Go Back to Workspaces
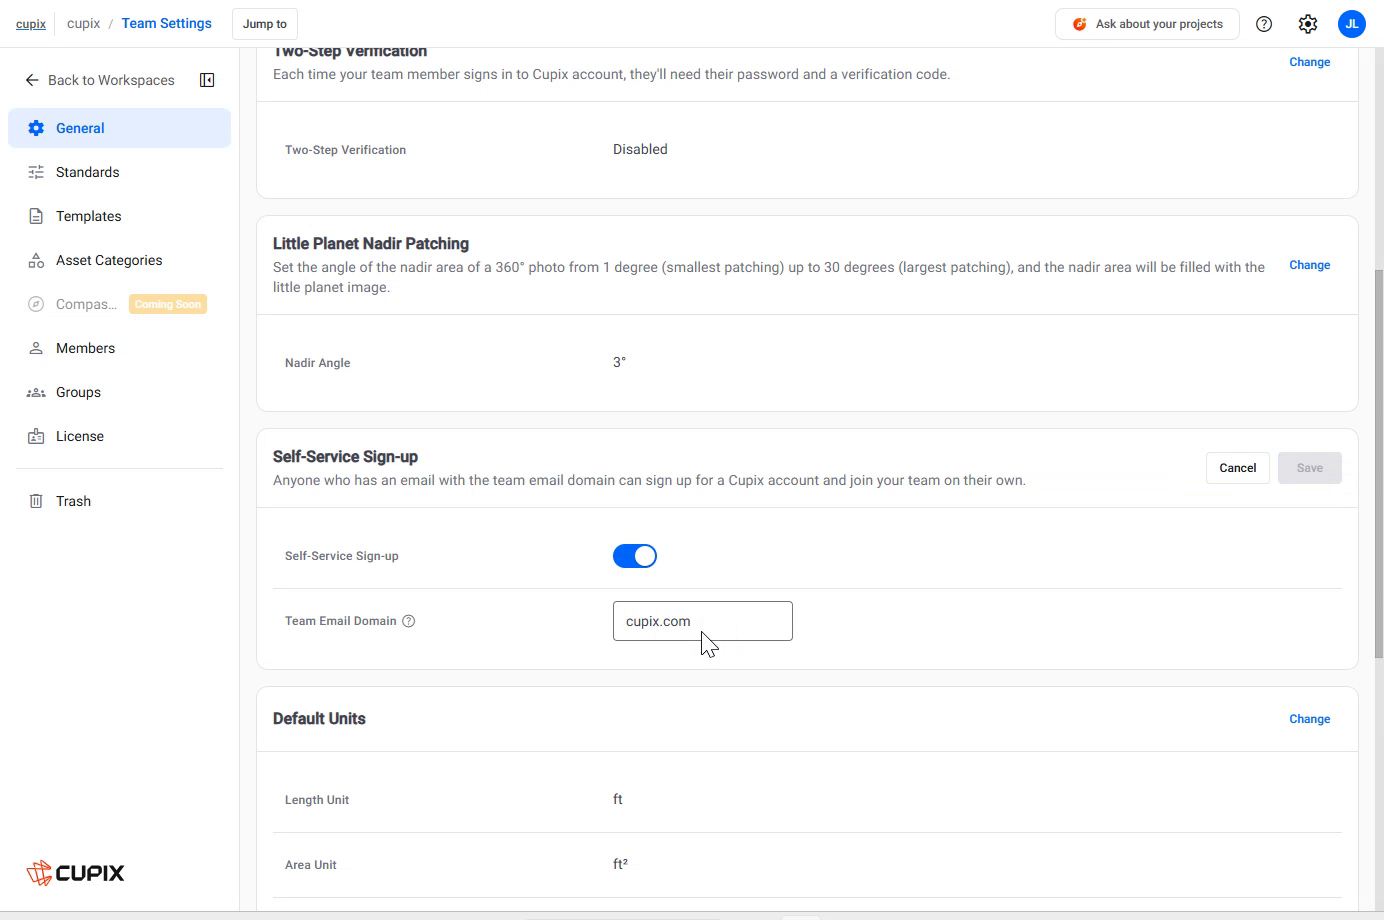1384x920 pixels. [100, 80]
